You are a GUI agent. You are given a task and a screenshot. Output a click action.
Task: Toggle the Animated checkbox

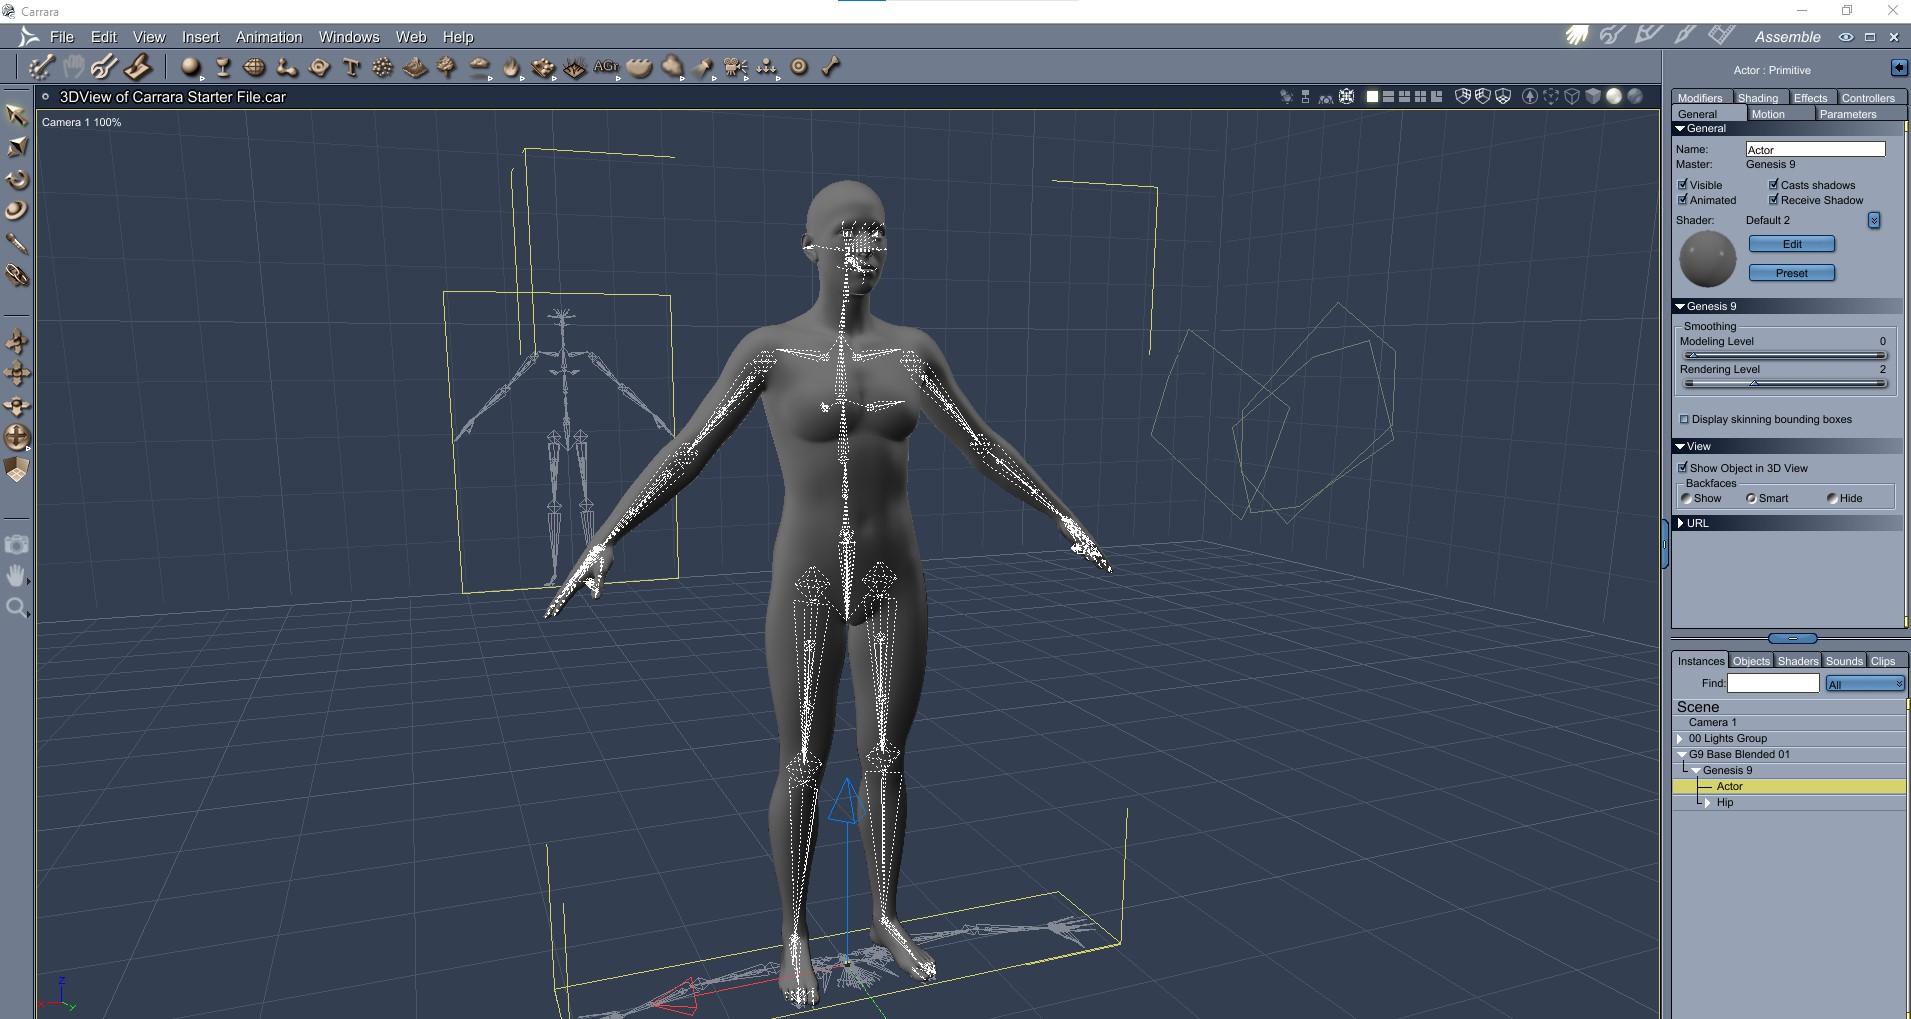pyautogui.click(x=1683, y=200)
